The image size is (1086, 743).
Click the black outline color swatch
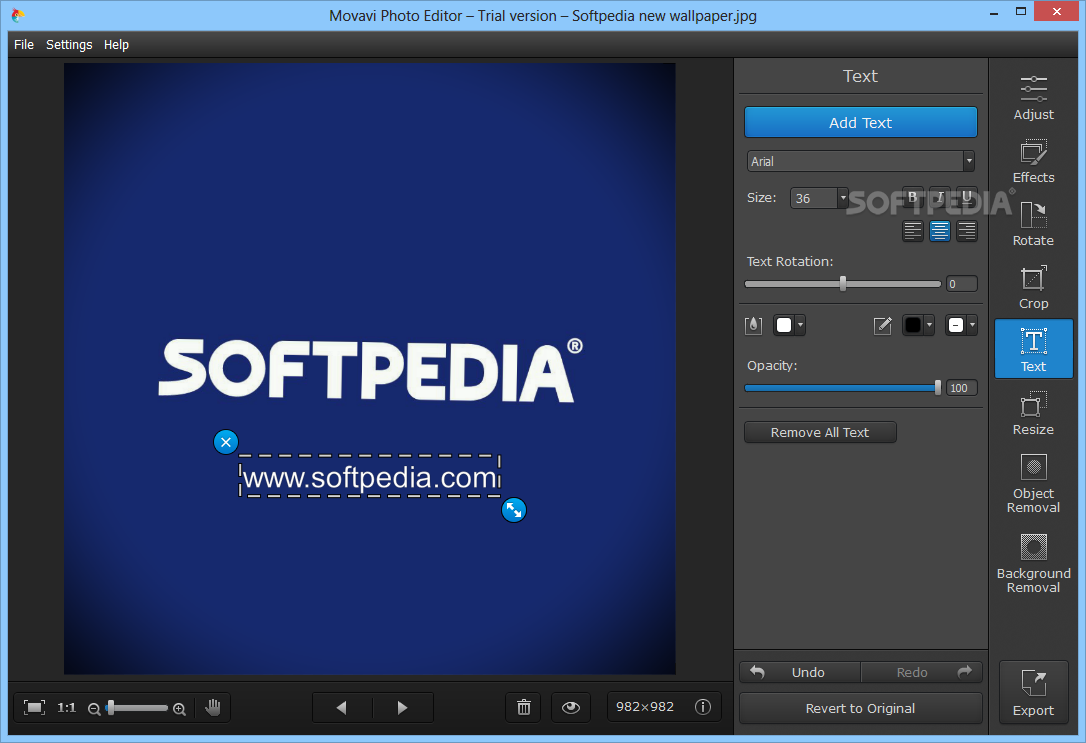pyautogui.click(x=913, y=325)
